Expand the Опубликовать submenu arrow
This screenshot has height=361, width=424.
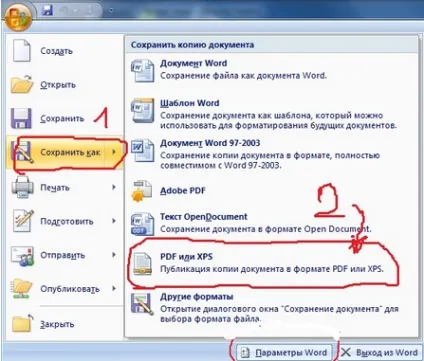coord(114,288)
